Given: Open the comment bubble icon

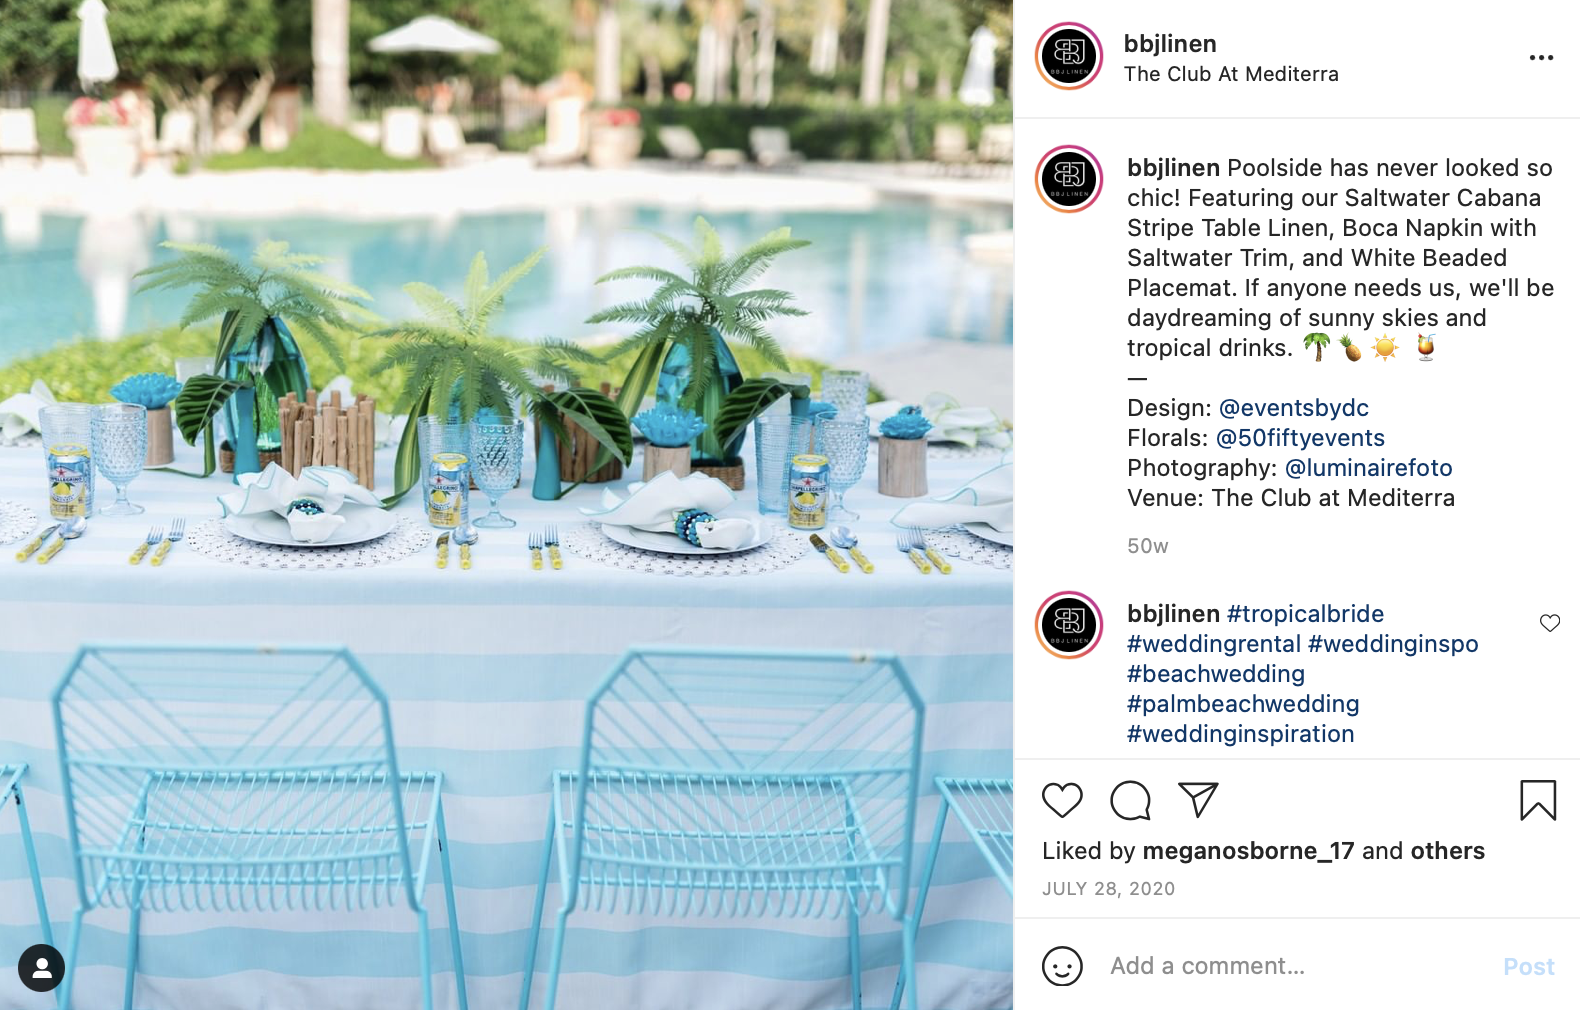Looking at the screenshot, I should (x=1130, y=801).
